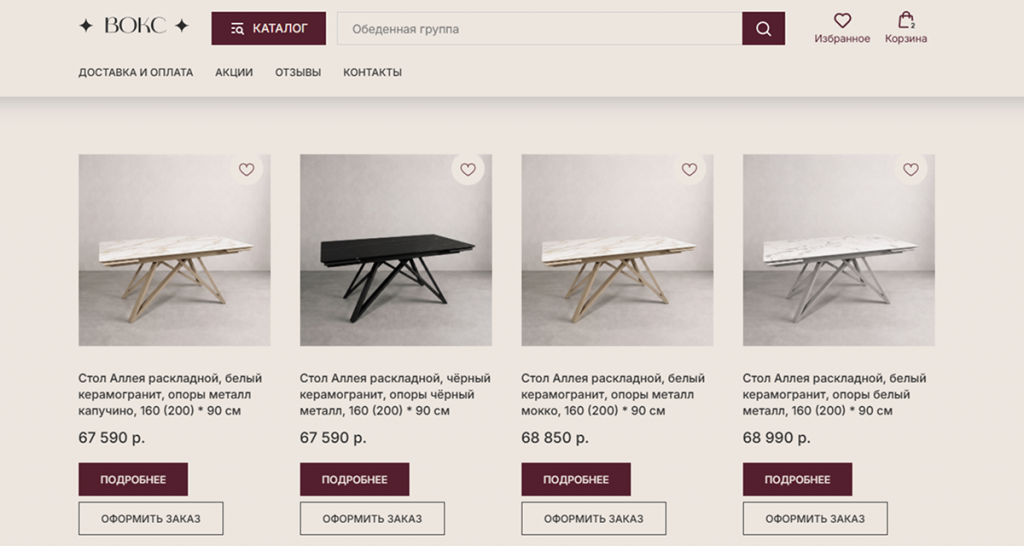Open the Избранное favorites heart icon

coord(842,21)
